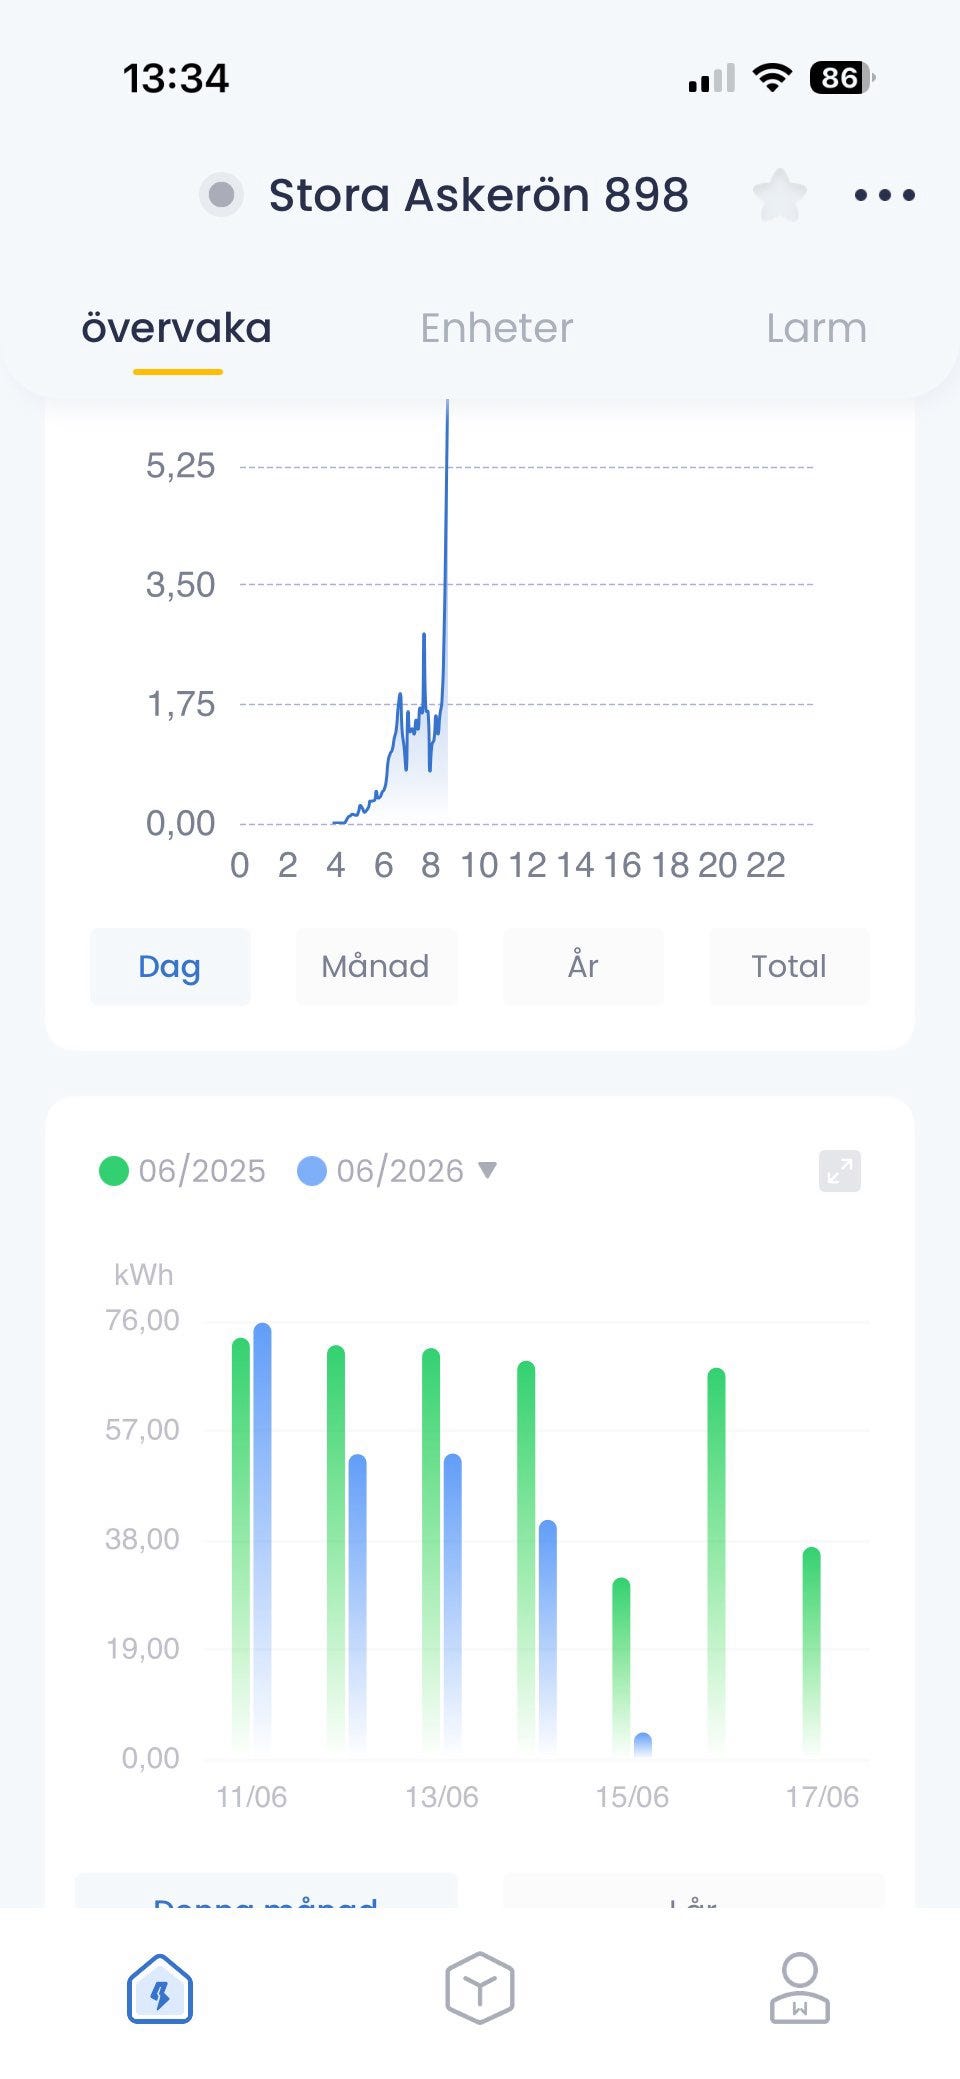Select the År period button
Viewport: 960px width, 2079px height.
(583, 966)
